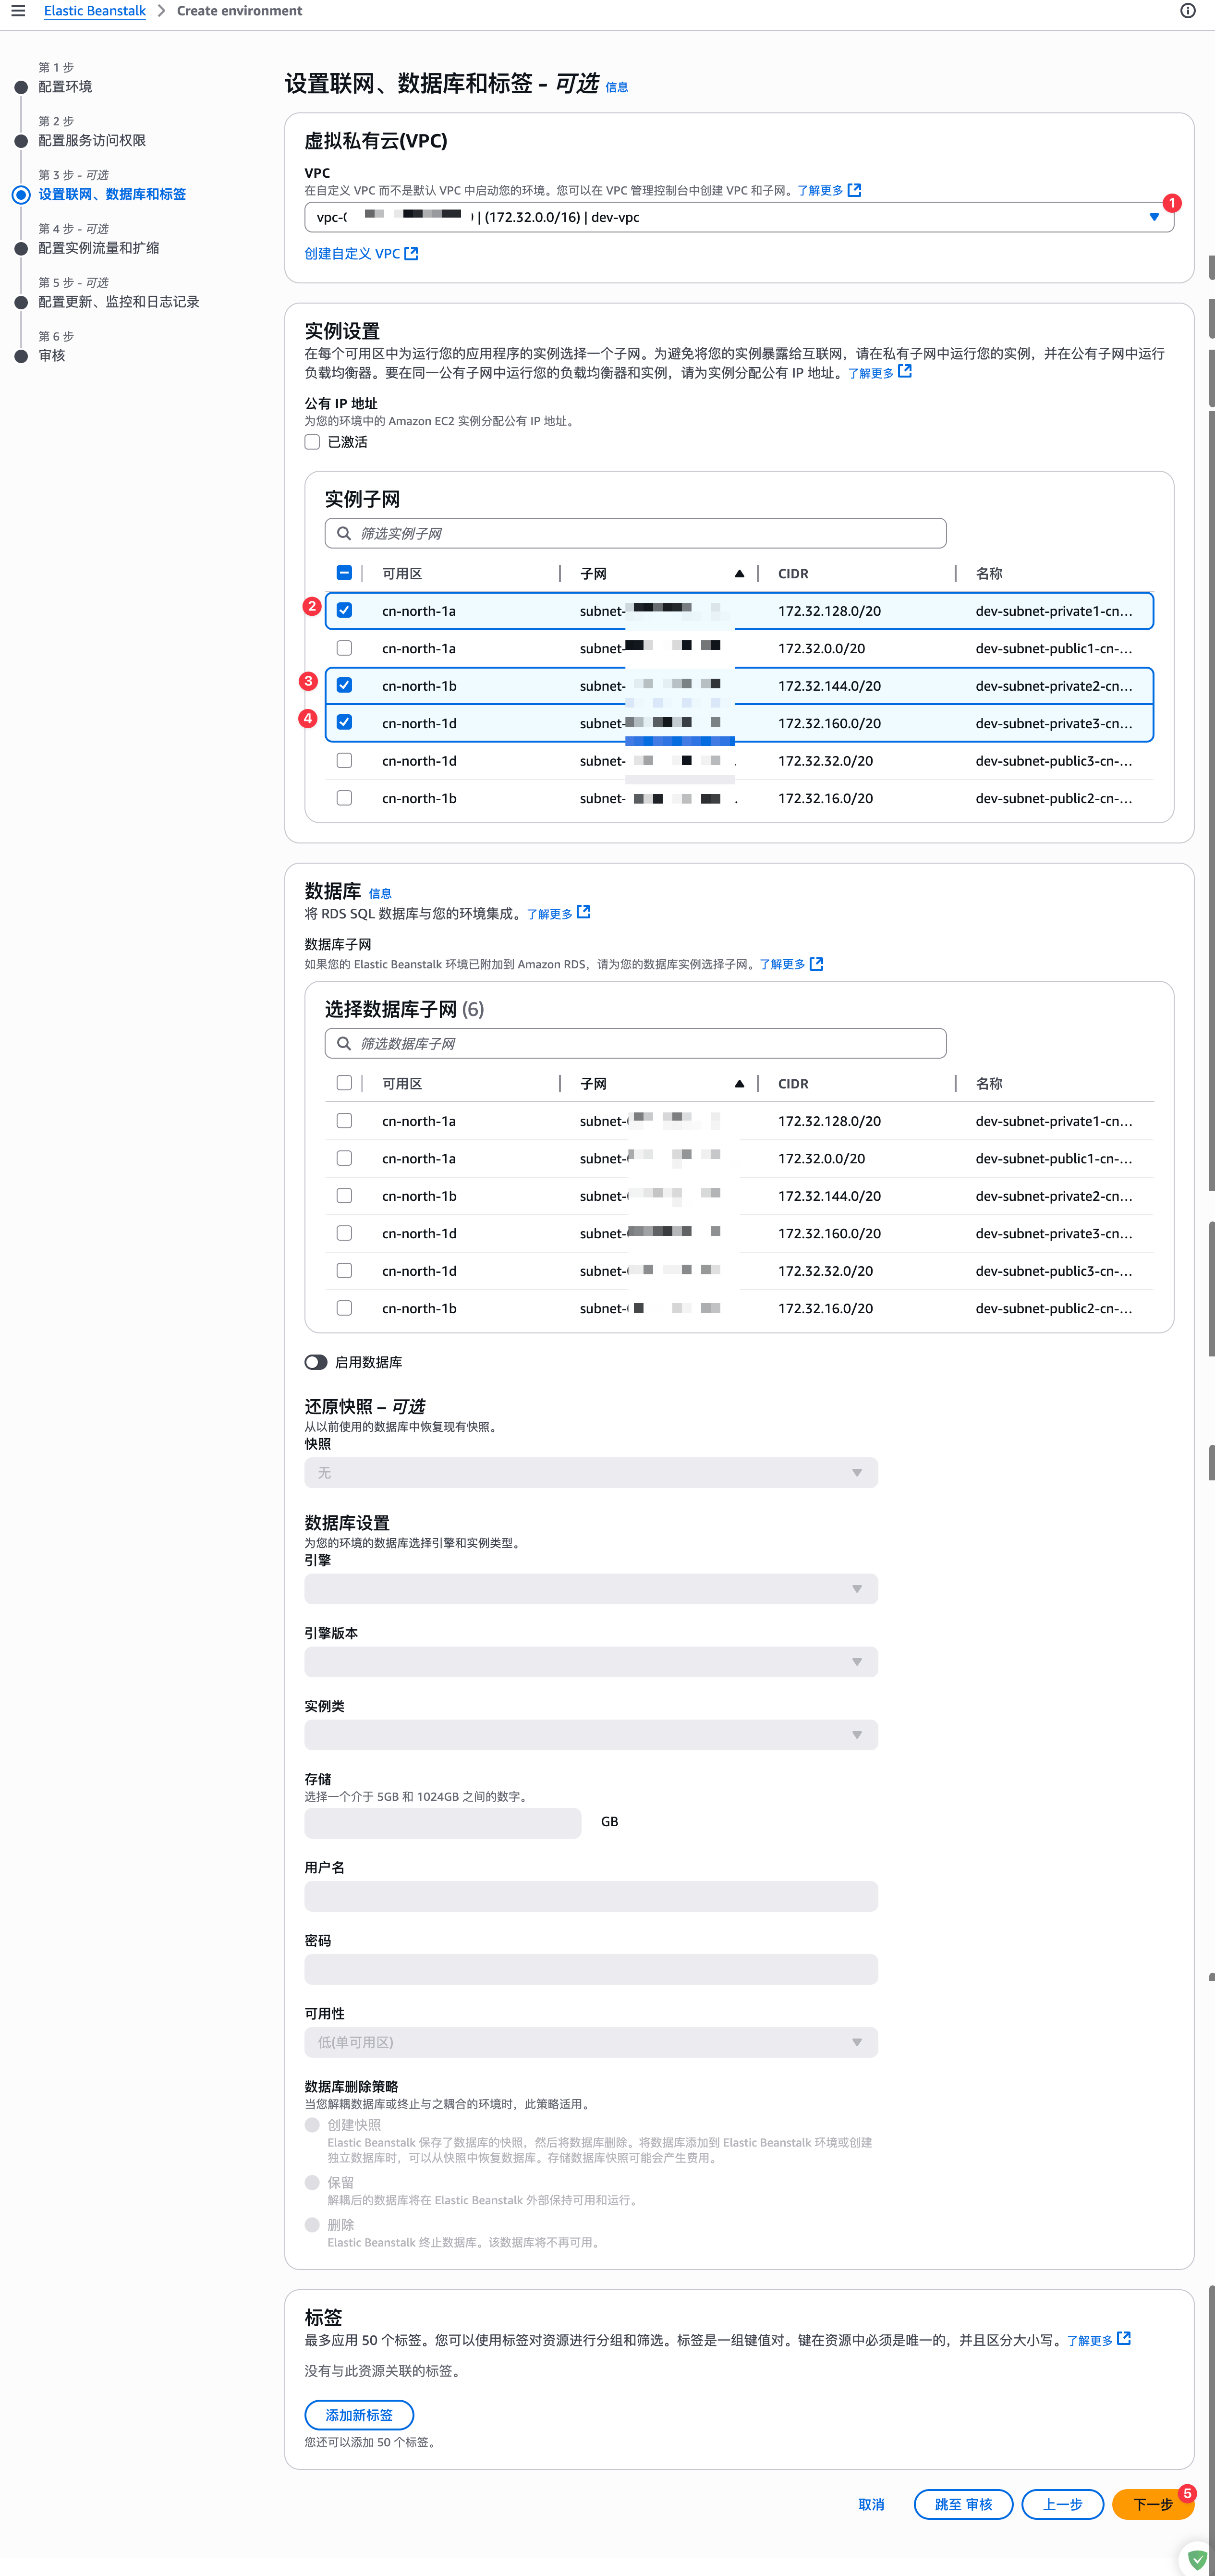Go to step 配置服务访问权限
Image resolution: width=1215 pixels, height=2576 pixels.
pos(92,140)
